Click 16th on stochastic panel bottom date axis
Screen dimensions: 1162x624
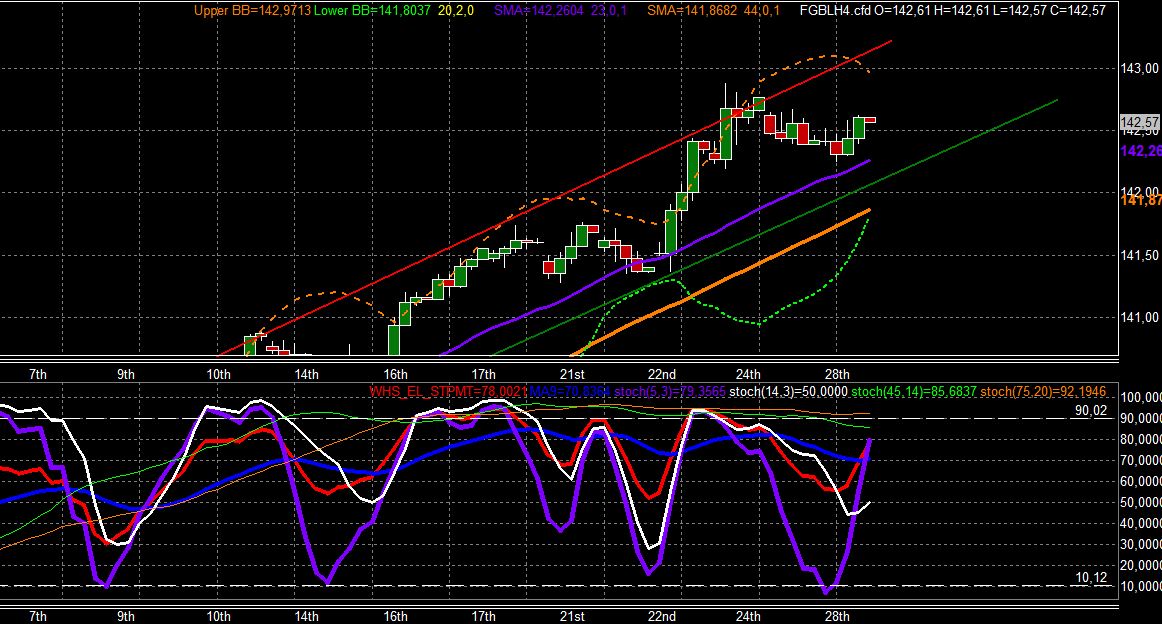click(x=395, y=616)
